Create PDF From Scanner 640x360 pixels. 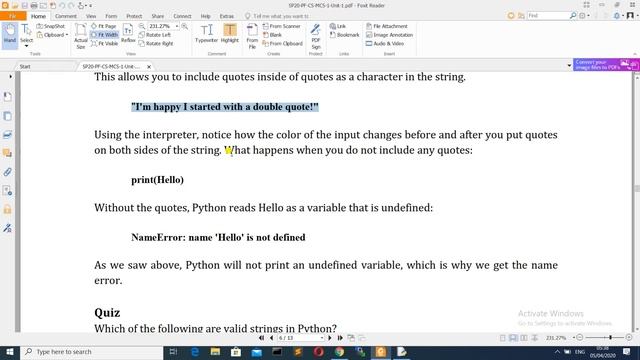[x=282, y=26]
